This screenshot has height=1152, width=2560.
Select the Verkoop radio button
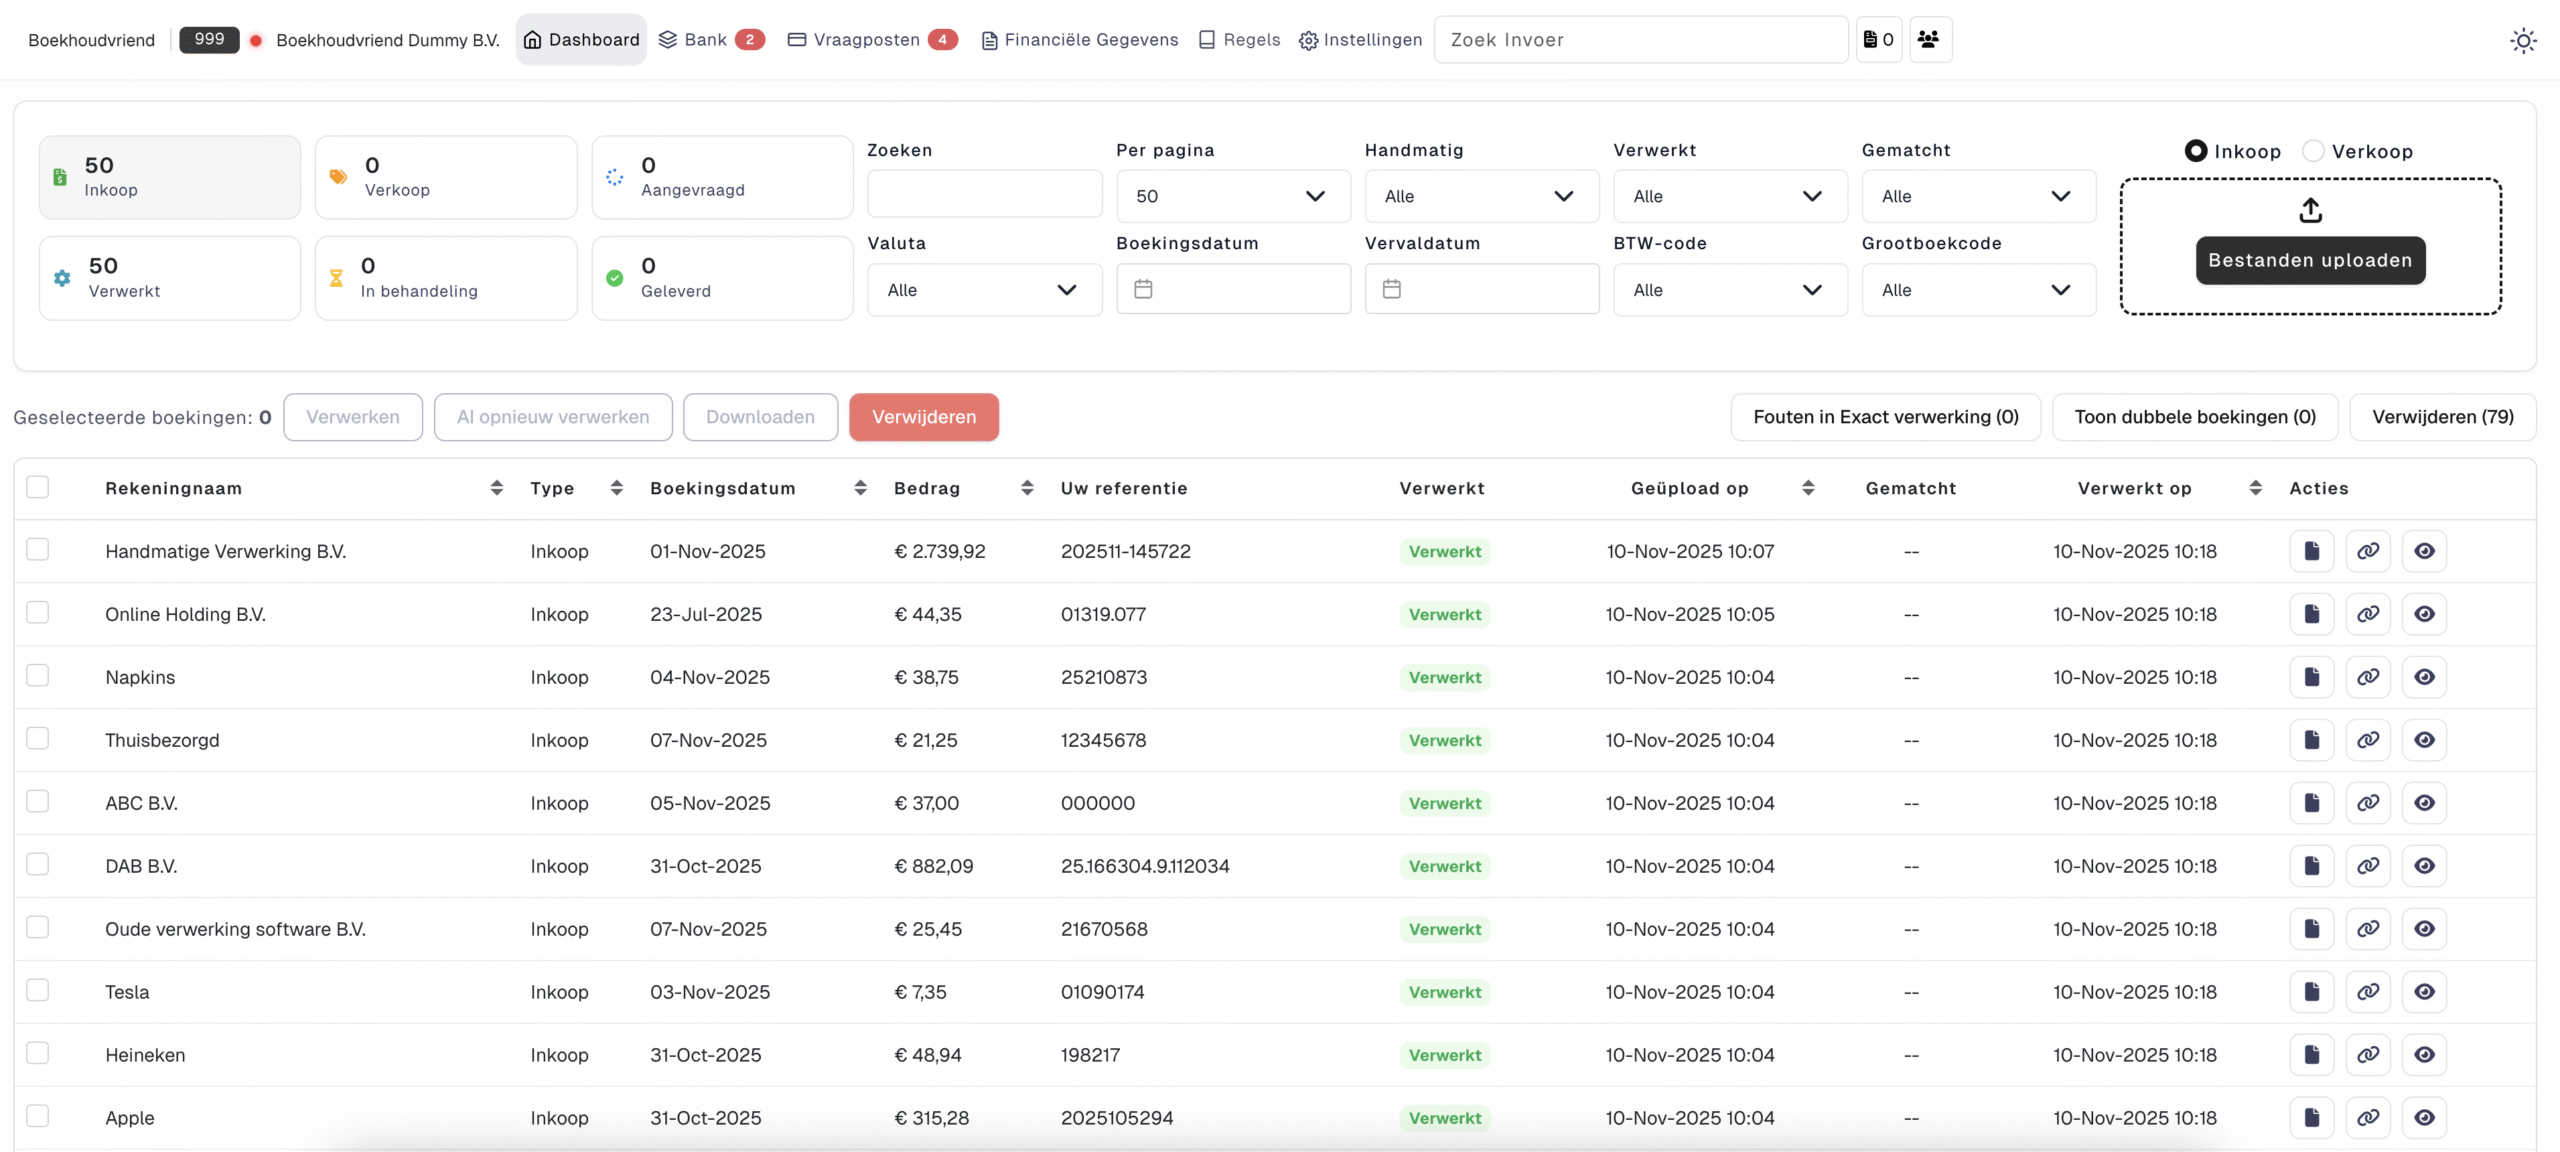(2313, 151)
